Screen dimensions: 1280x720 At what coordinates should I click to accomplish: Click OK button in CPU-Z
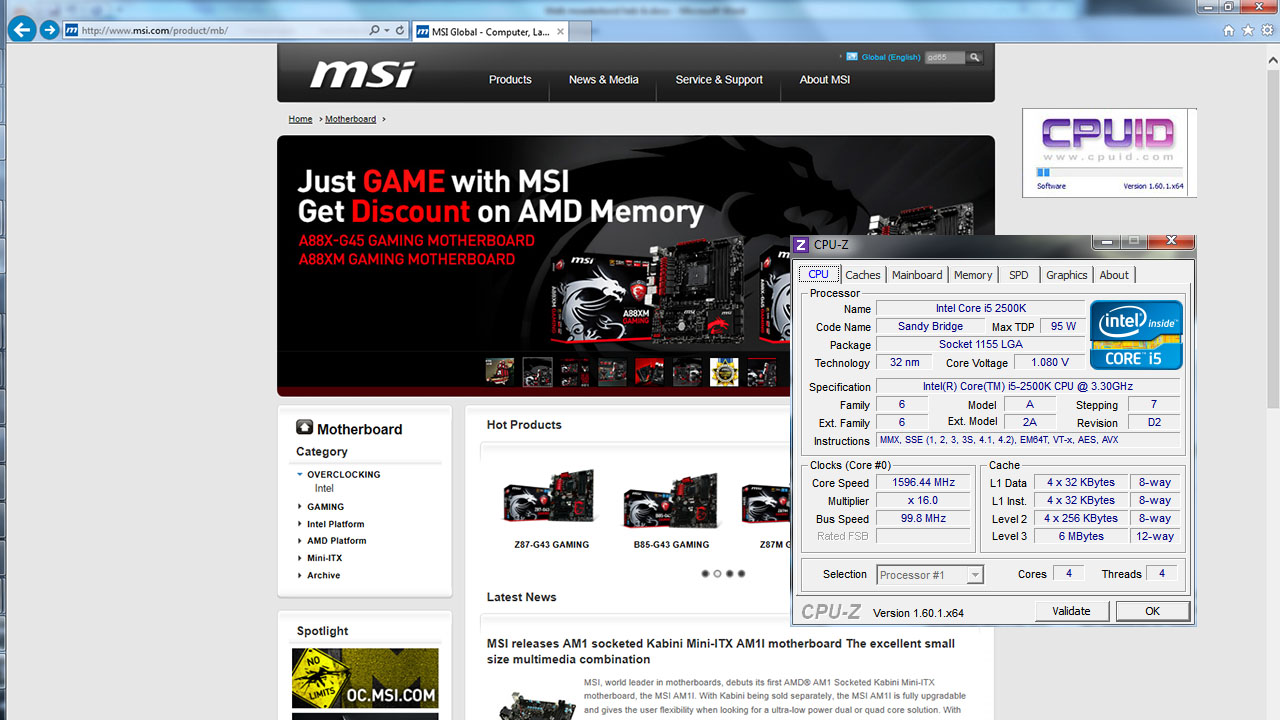(1152, 611)
